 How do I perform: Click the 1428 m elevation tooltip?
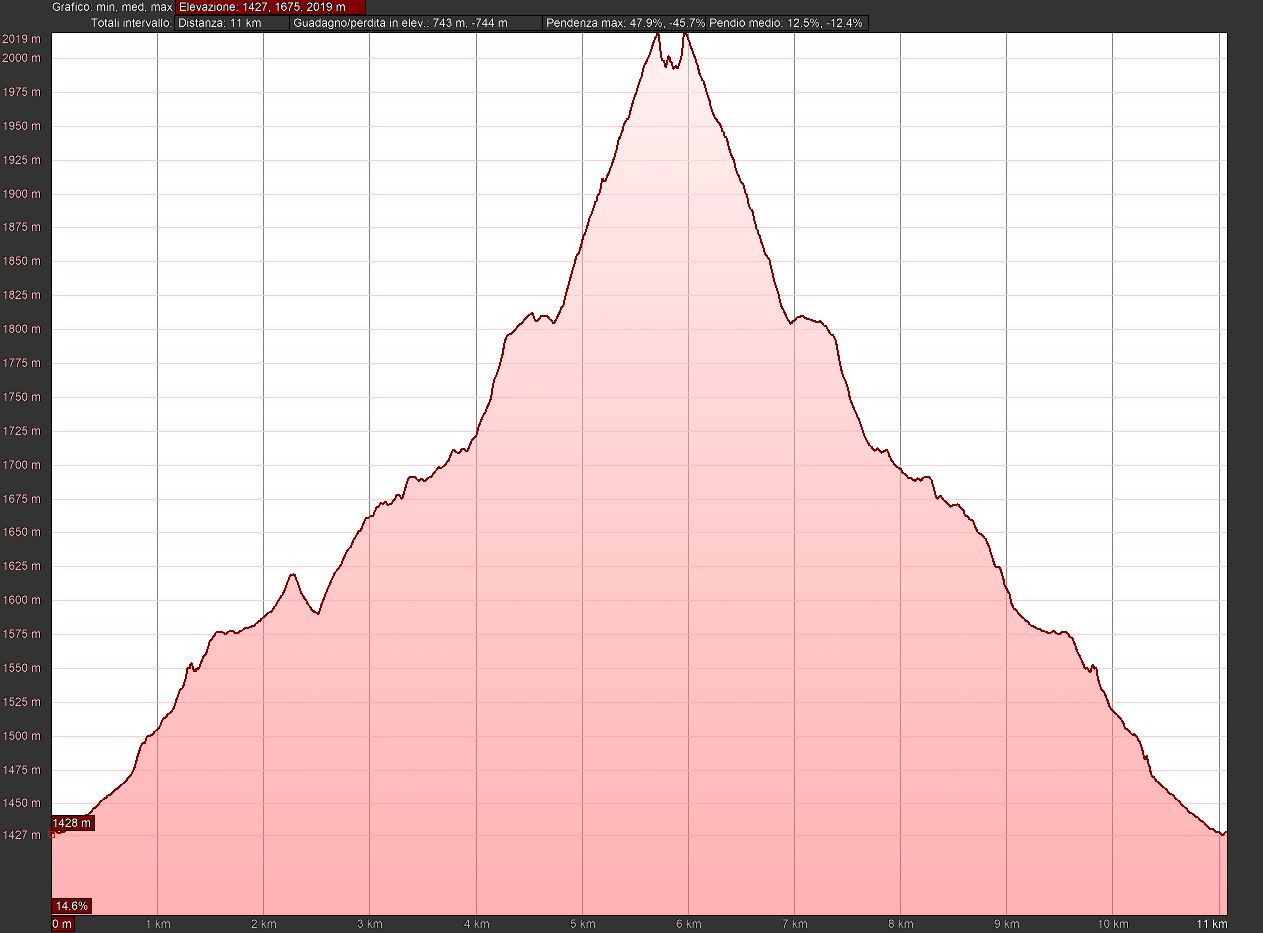72,823
